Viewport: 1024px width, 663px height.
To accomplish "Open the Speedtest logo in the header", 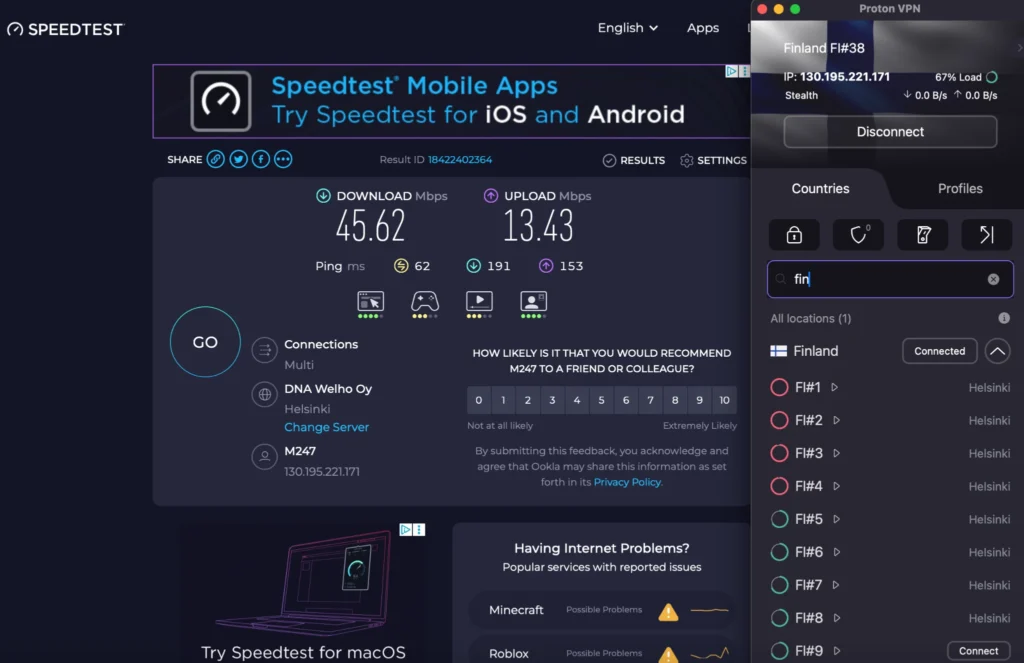I will (x=64, y=29).
